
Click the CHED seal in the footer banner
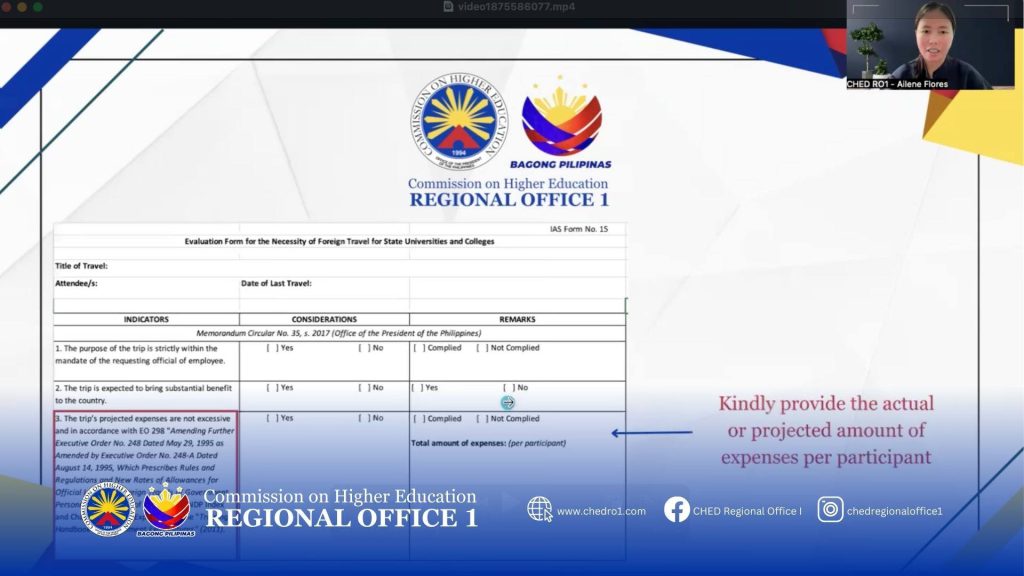(108, 509)
